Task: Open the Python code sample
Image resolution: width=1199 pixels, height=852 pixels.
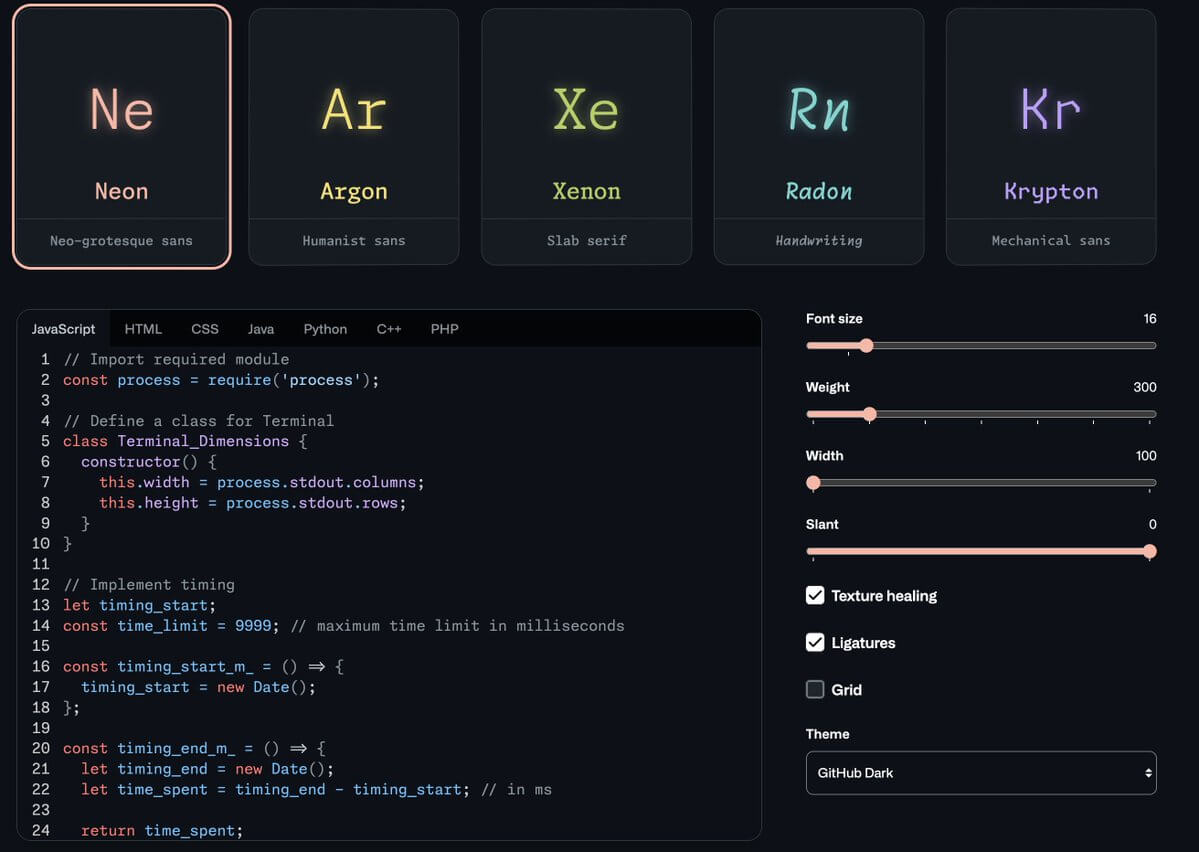Action: (325, 328)
